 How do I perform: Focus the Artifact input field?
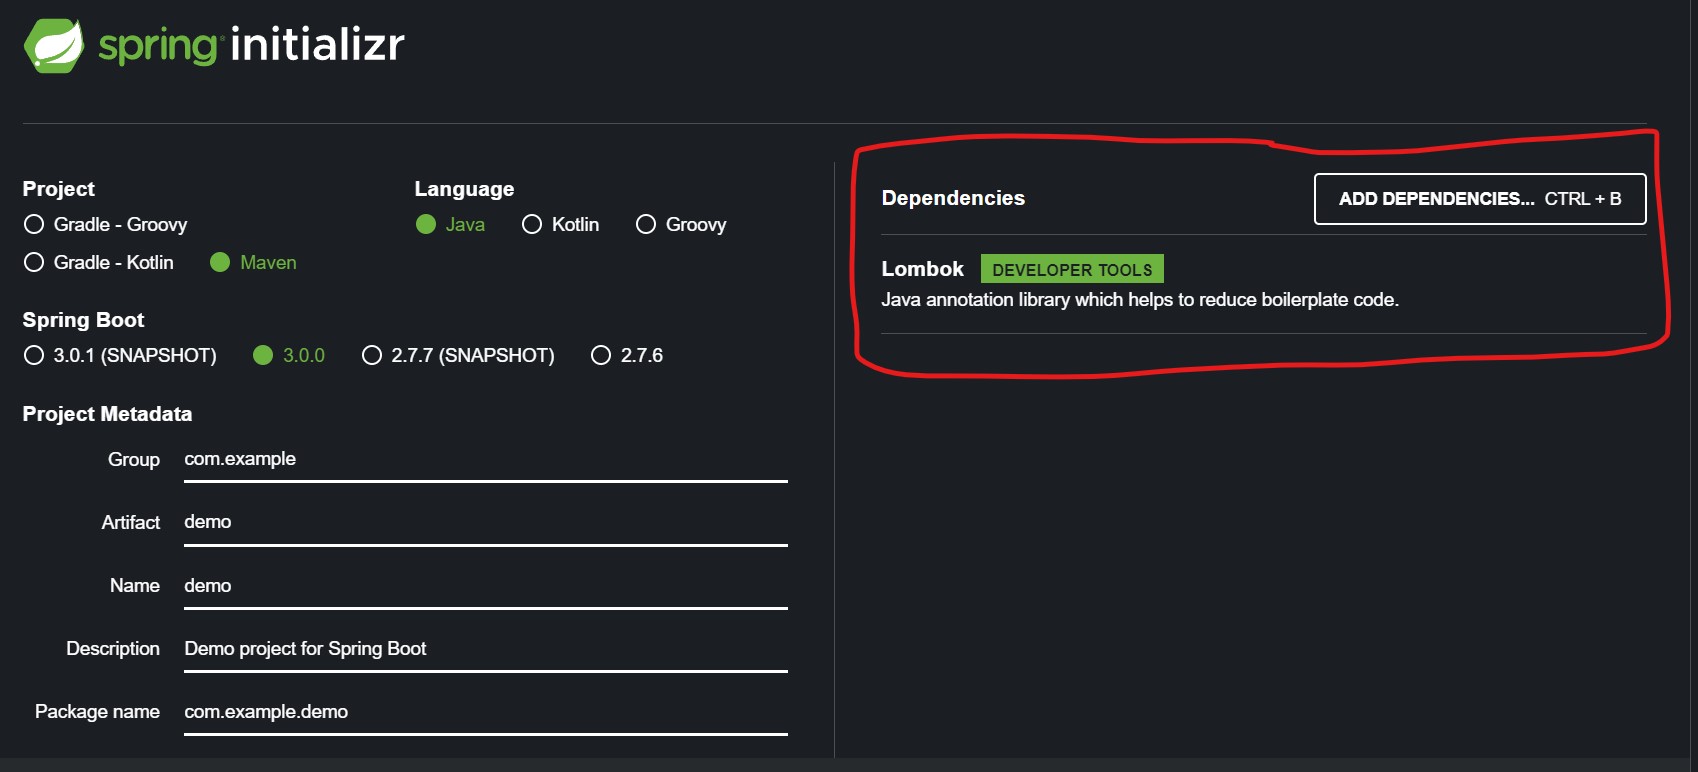point(486,523)
